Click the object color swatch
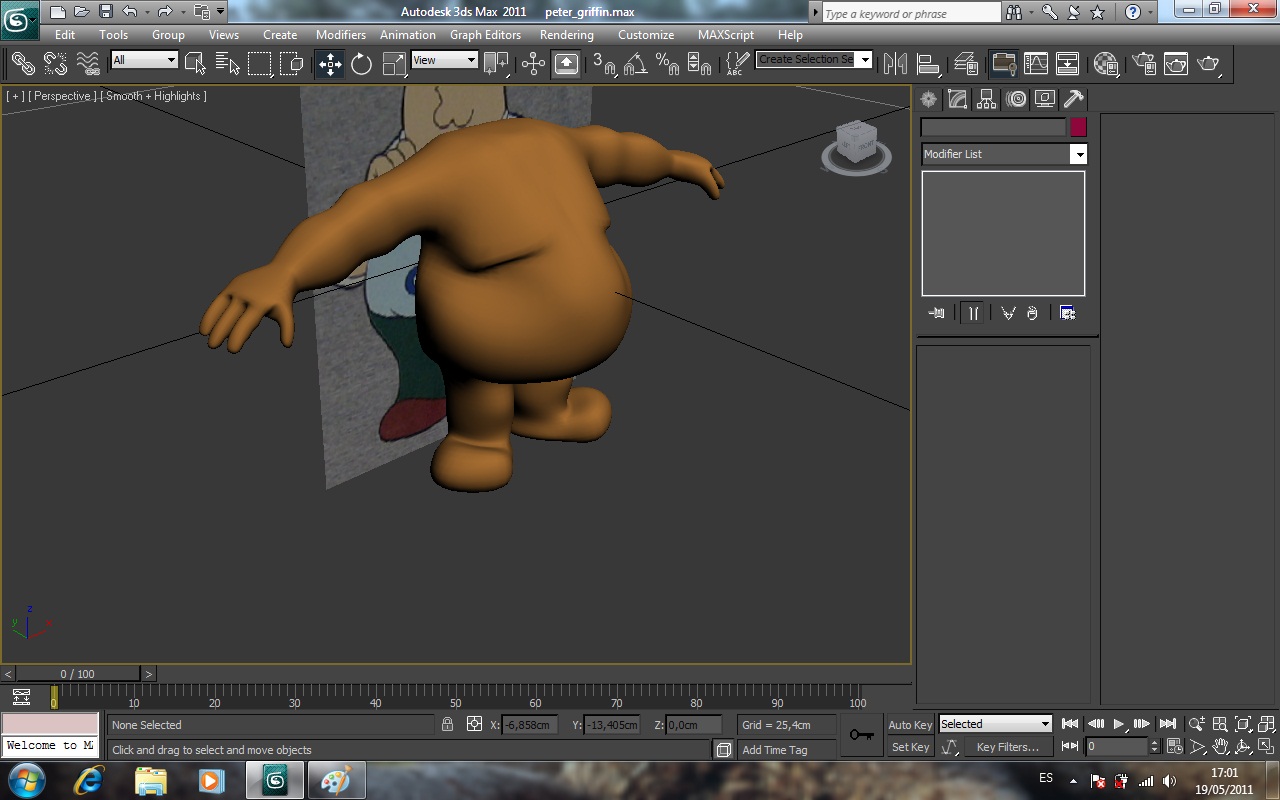The width and height of the screenshot is (1280, 800). click(x=1078, y=127)
